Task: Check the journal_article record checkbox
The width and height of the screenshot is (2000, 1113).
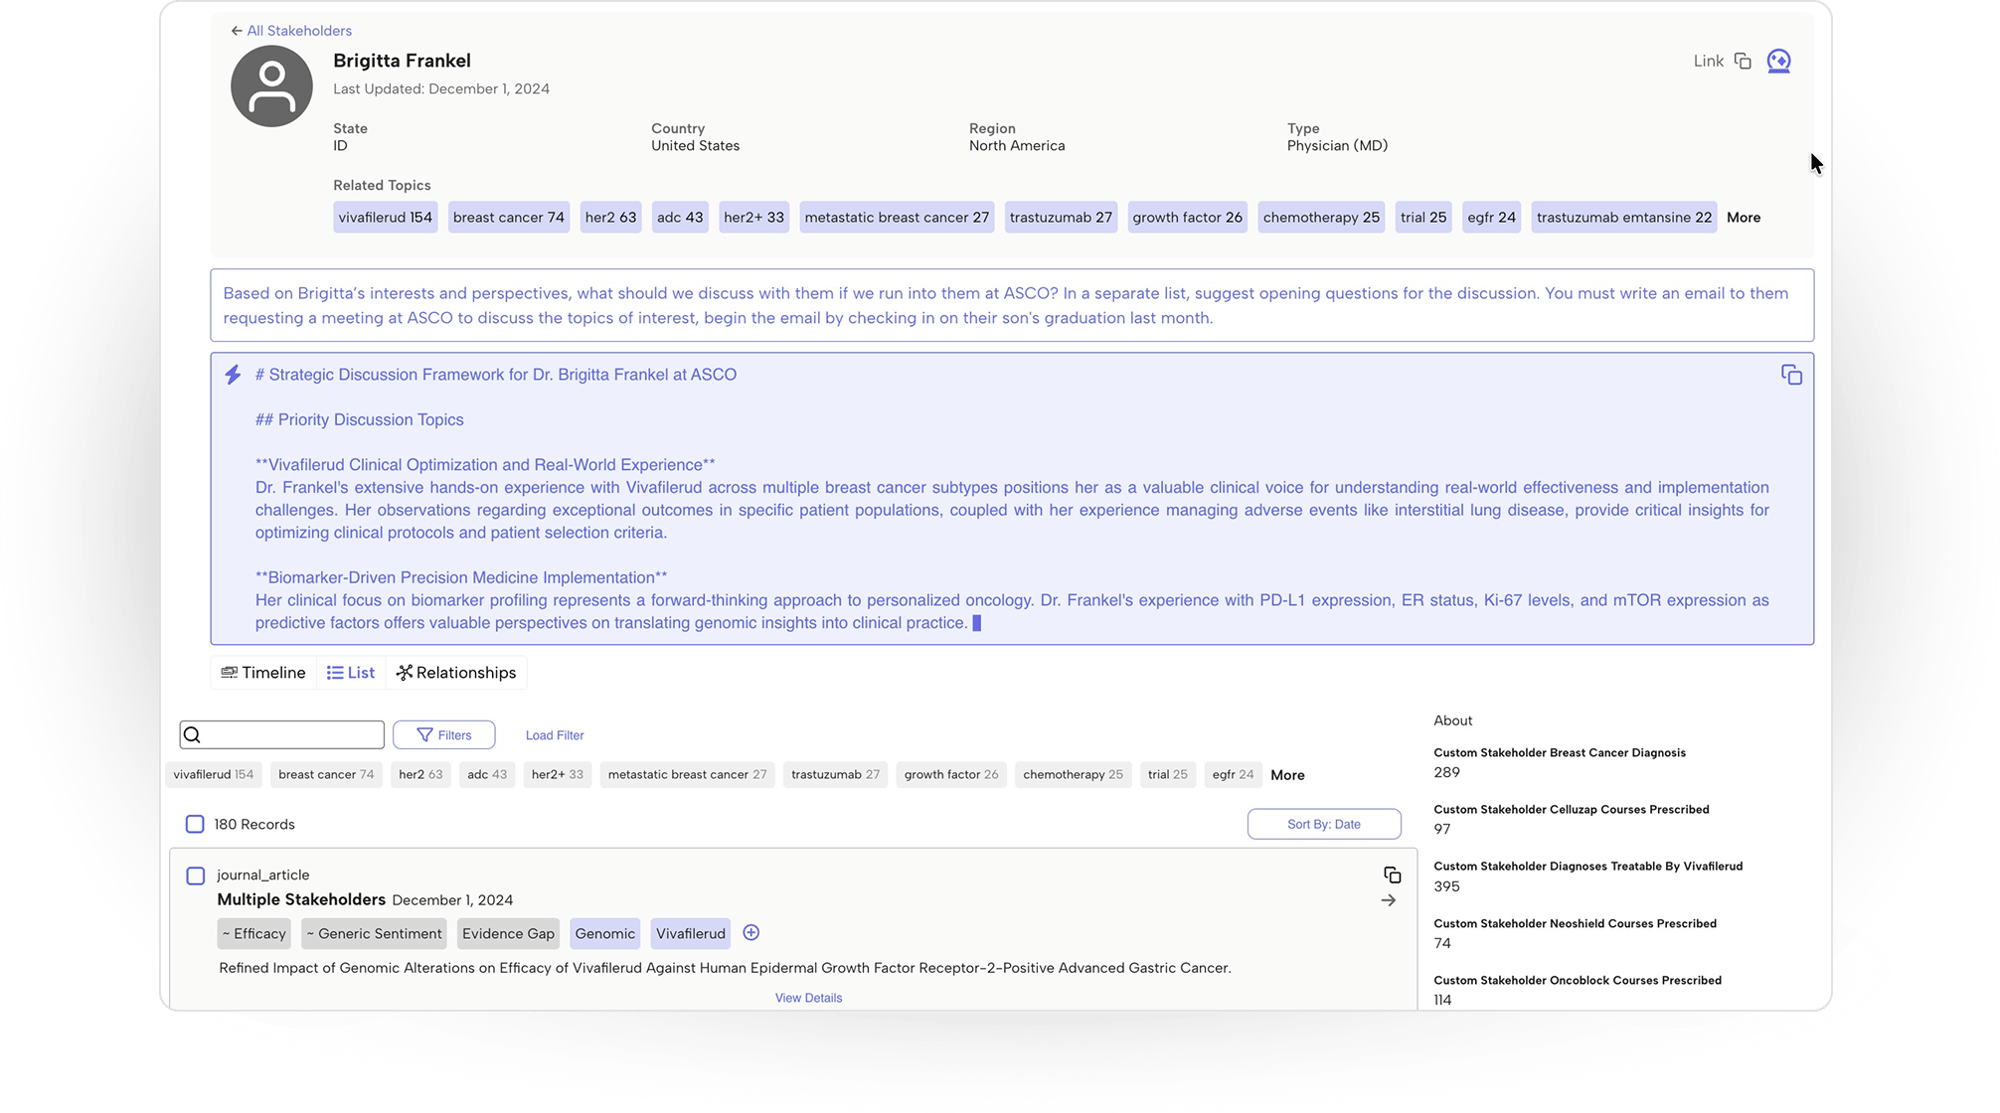Action: [196, 876]
